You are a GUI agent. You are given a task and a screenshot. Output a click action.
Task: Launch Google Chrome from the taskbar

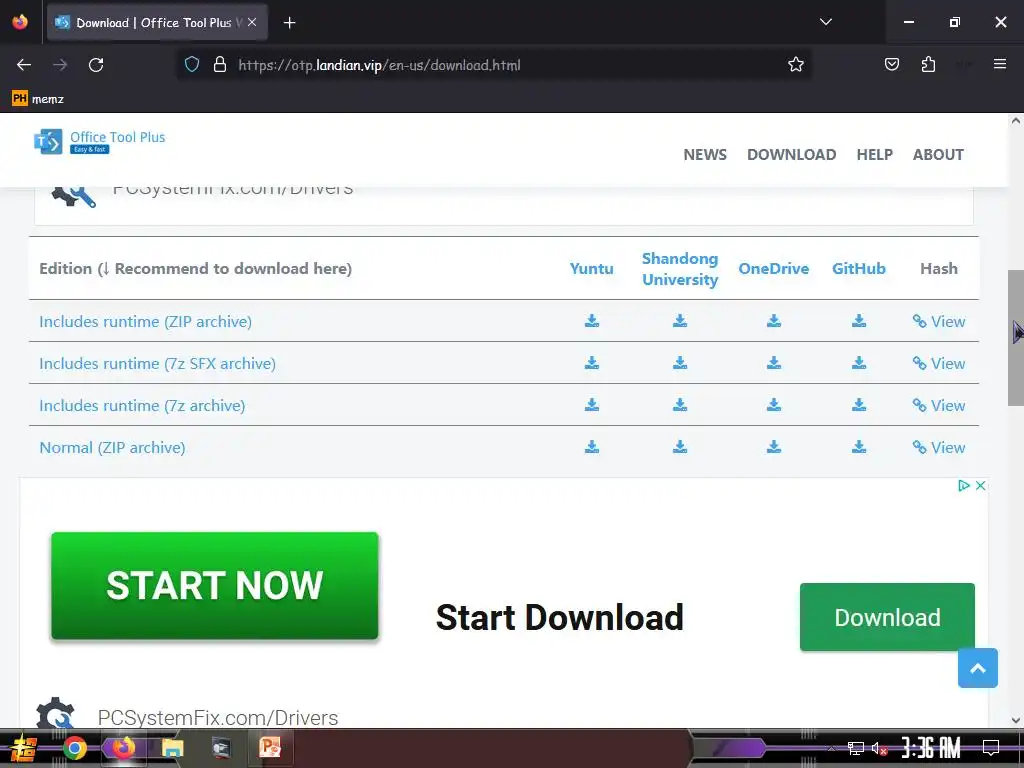(75, 748)
